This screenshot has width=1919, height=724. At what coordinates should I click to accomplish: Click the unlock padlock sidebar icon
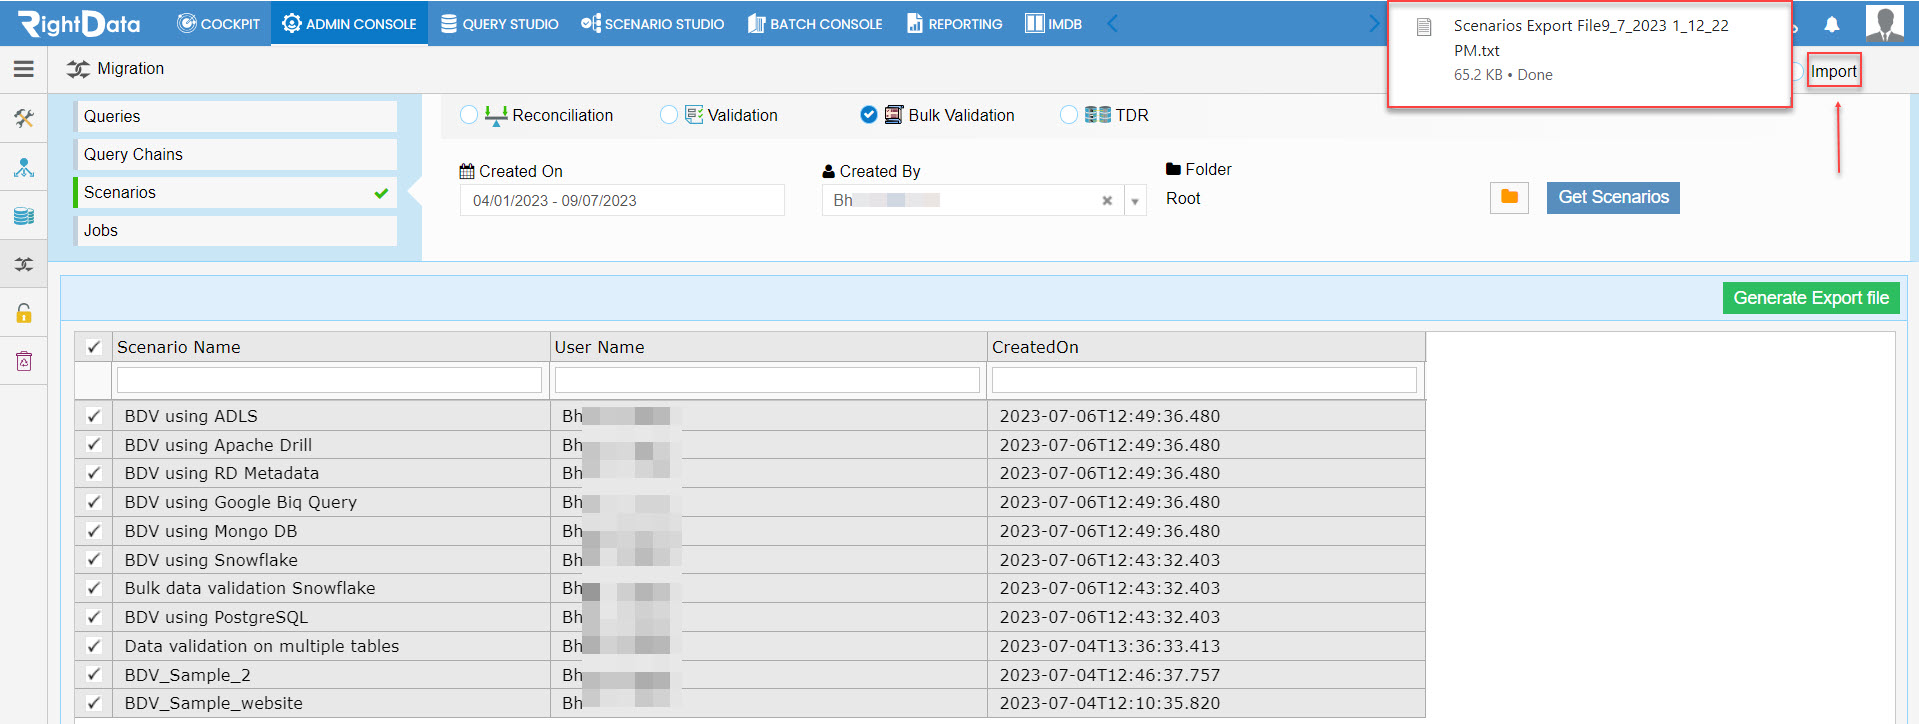point(24,313)
